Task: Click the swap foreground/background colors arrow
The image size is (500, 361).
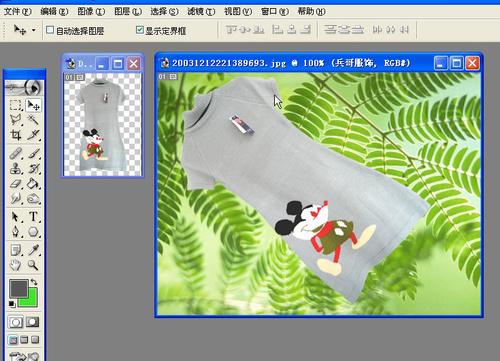Action: coord(34,282)
